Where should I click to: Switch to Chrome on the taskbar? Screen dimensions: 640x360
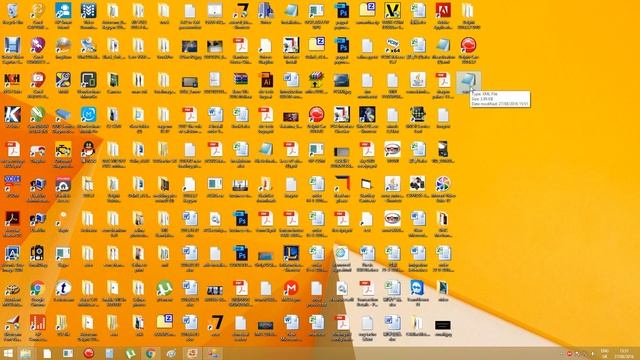(151, 353)
